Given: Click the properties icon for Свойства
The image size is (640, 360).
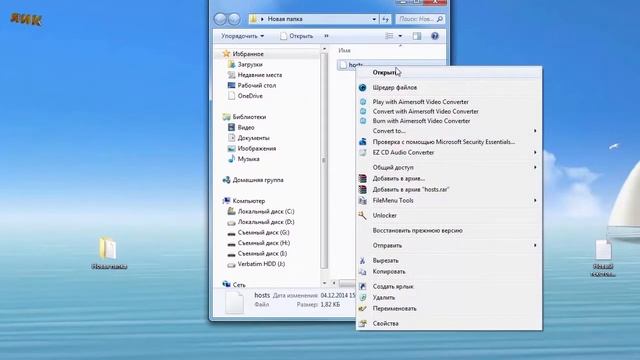Looking at the screenshot, I should pyautogui.click(x=362, y=323).
